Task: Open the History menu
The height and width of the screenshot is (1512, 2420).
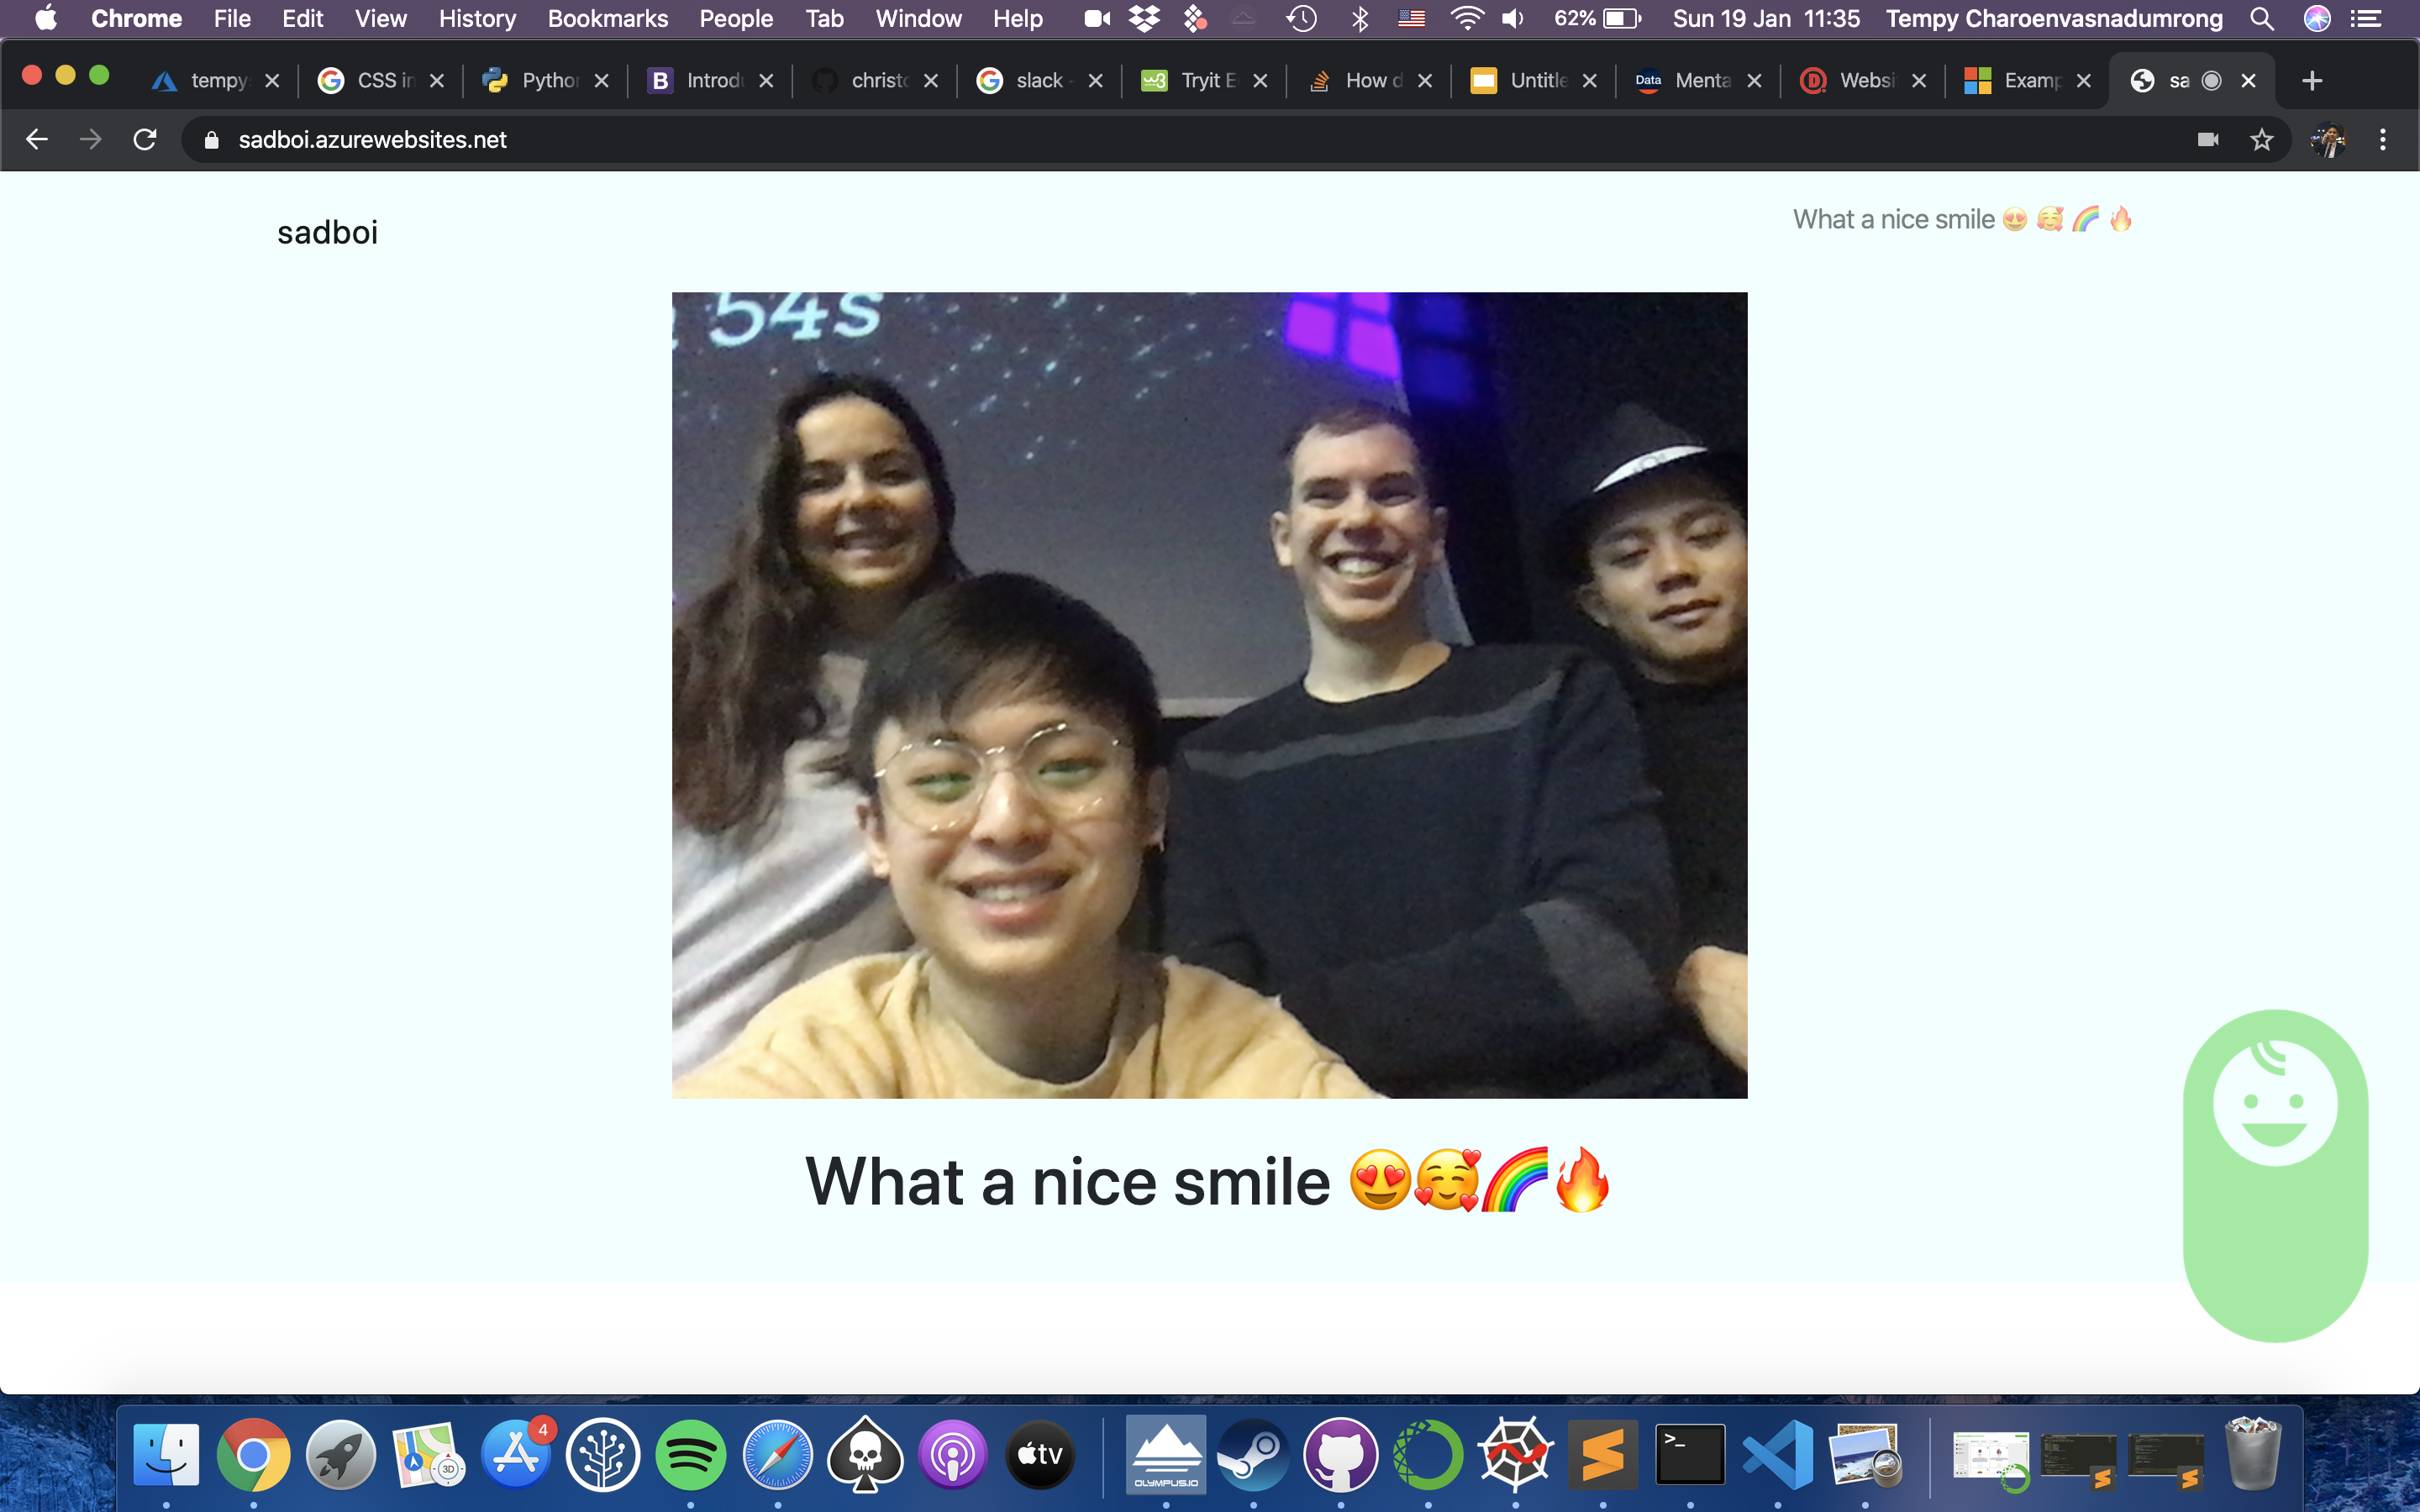Action: pos(477,19)
